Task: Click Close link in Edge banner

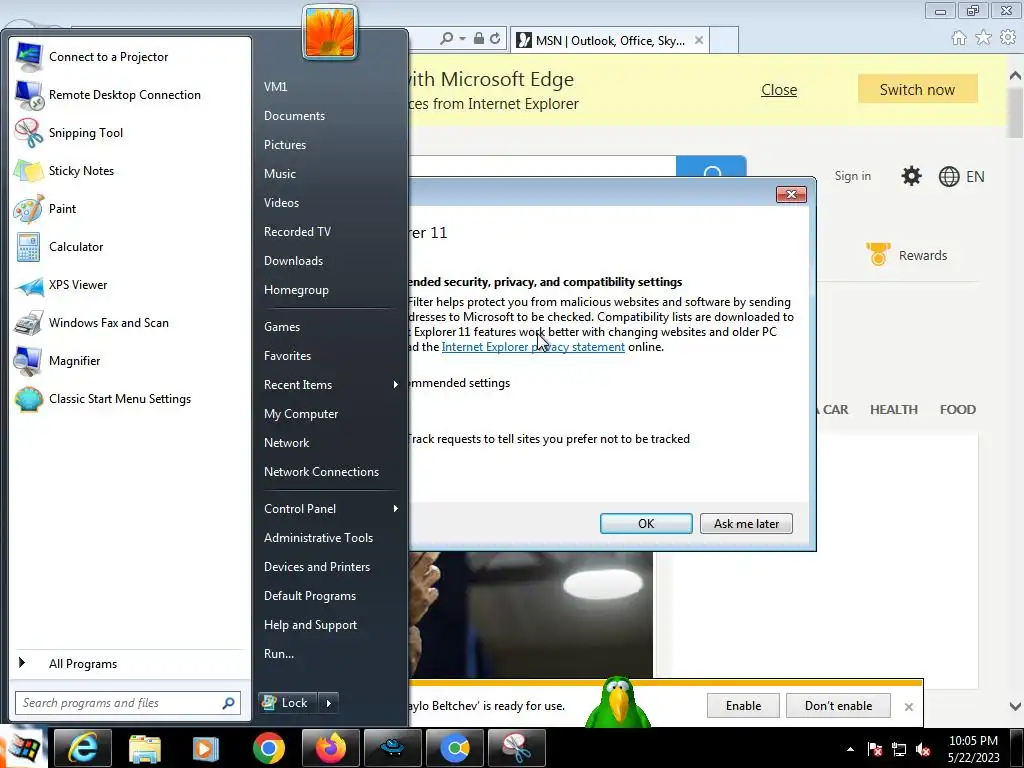Action: [778, 89]
